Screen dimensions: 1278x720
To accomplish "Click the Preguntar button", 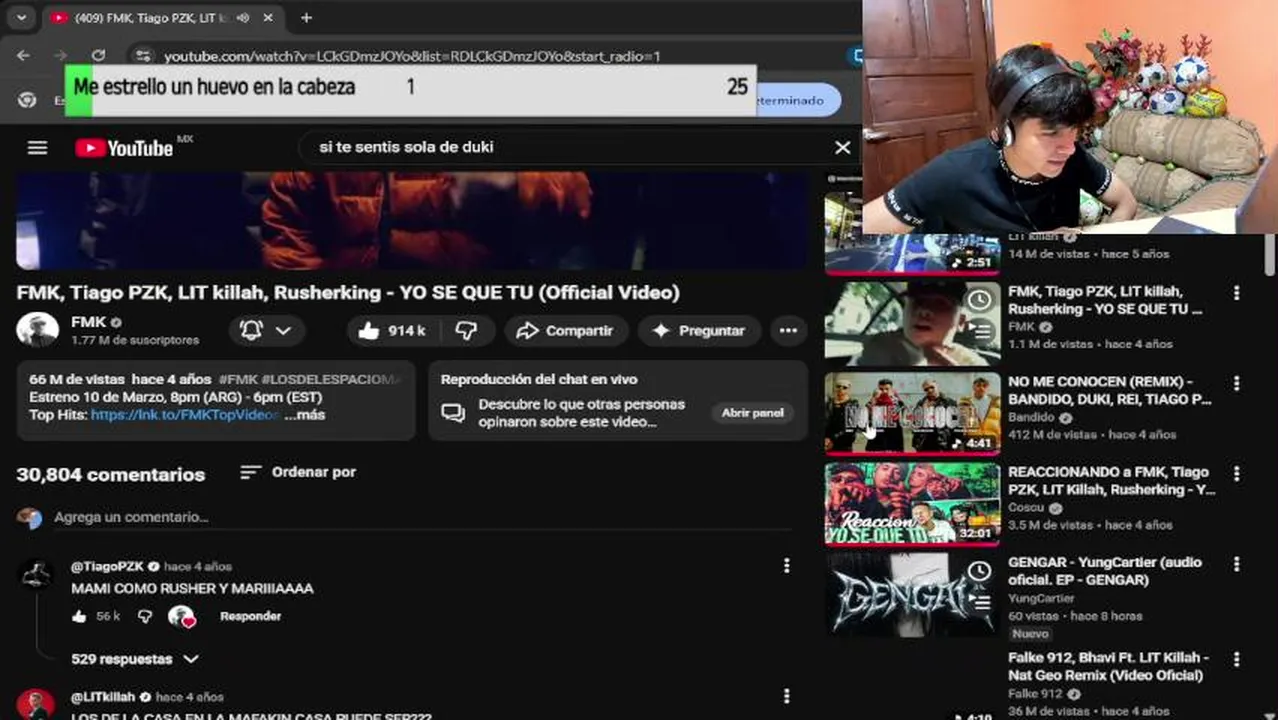I will (x=699, y=330).
